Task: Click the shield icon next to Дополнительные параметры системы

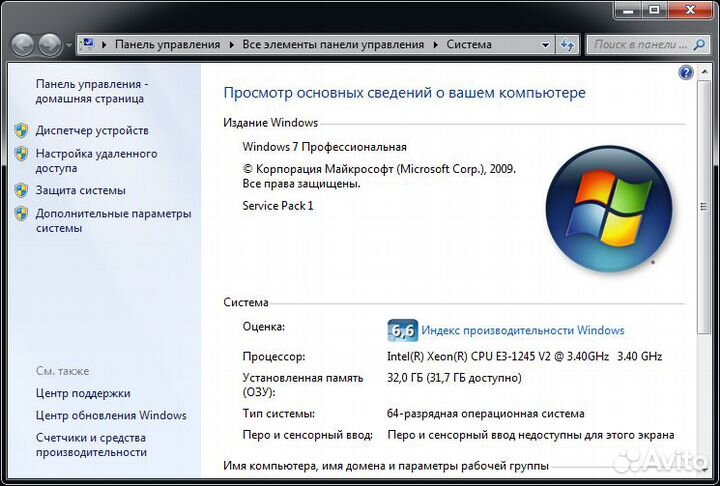Action: tap(21, 214)
